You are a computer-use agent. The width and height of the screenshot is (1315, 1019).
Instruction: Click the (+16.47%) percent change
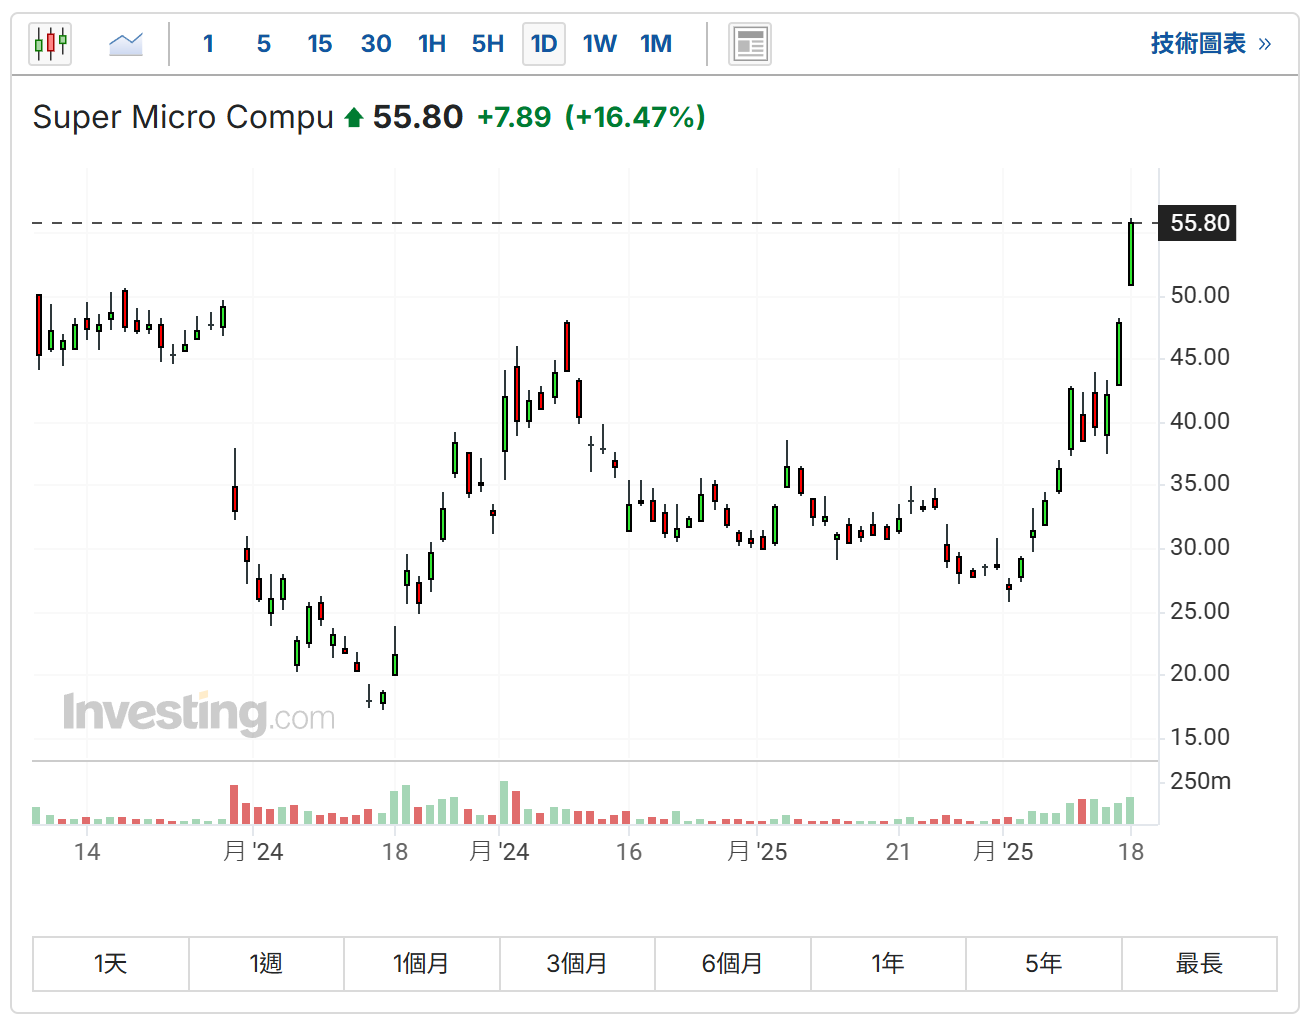pyautogui.click(x=635, y=117)
